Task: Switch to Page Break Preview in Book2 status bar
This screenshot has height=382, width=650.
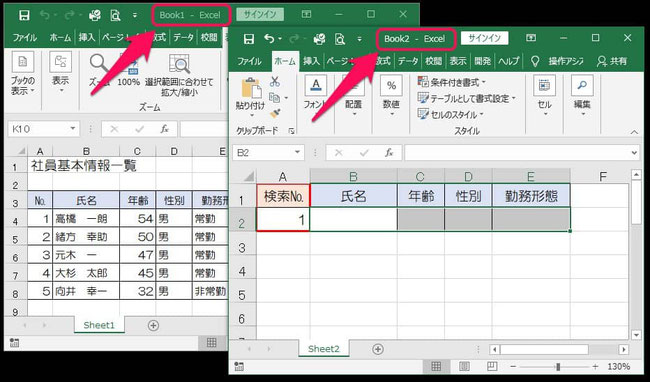Action: [x=492, y=366]
